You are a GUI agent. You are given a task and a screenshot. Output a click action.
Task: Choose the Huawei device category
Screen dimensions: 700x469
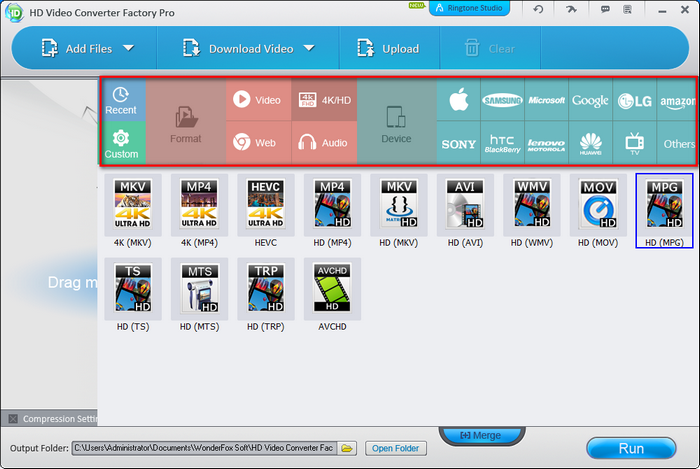591,143
